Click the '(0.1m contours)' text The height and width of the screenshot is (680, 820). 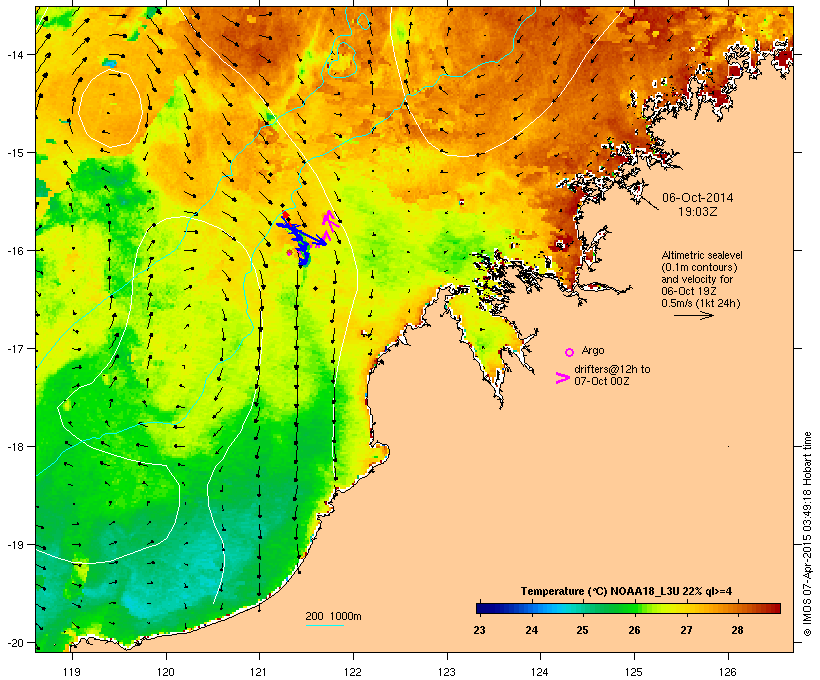699,267
